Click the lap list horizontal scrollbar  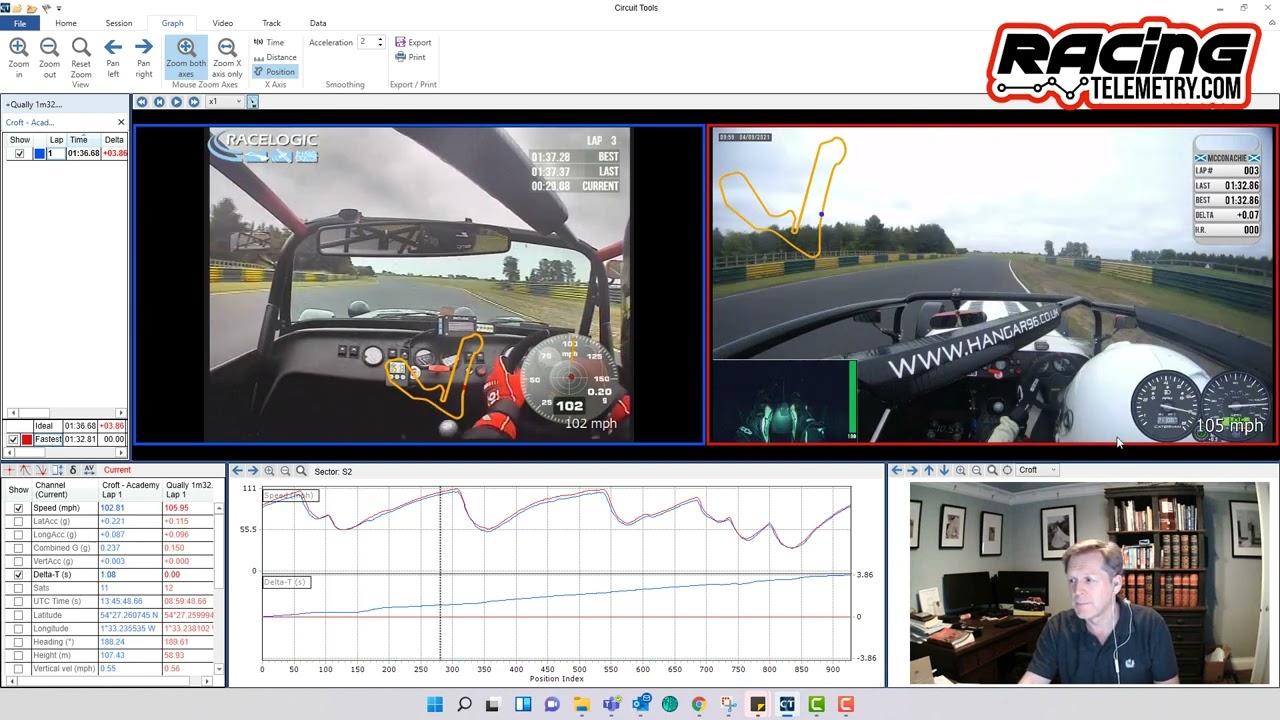click(66, 413)
